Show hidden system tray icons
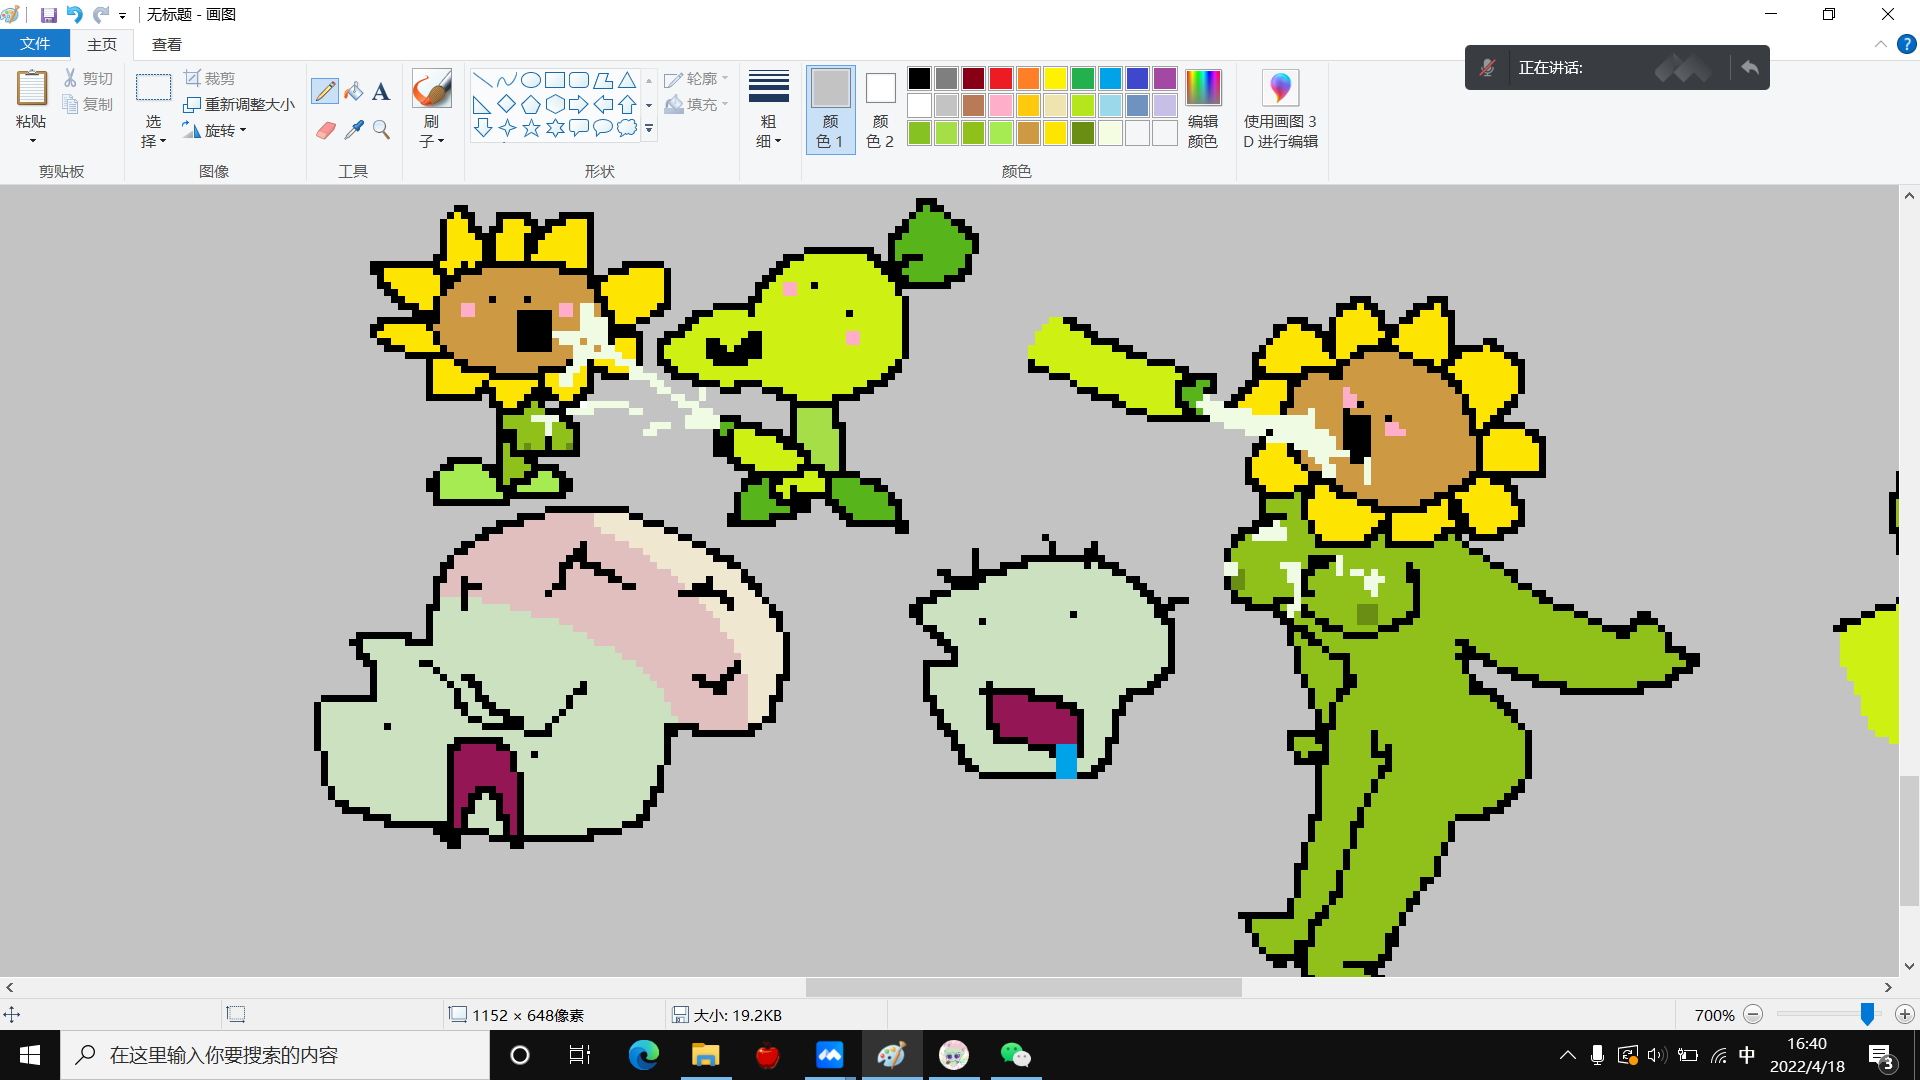 1568,1055
